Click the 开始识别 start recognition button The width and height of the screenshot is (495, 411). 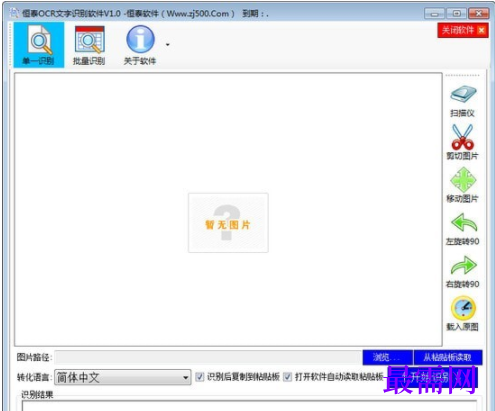(432, 377)
